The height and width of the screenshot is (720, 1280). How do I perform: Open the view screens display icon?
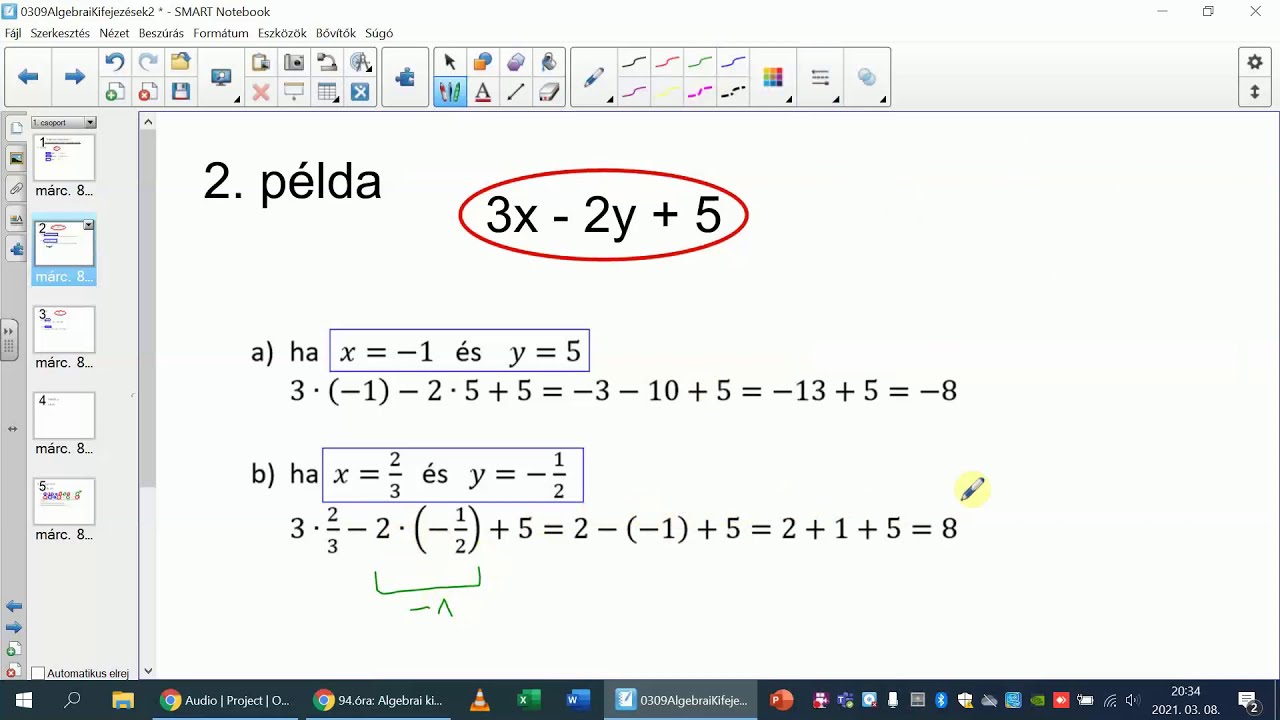pos(221,77)
